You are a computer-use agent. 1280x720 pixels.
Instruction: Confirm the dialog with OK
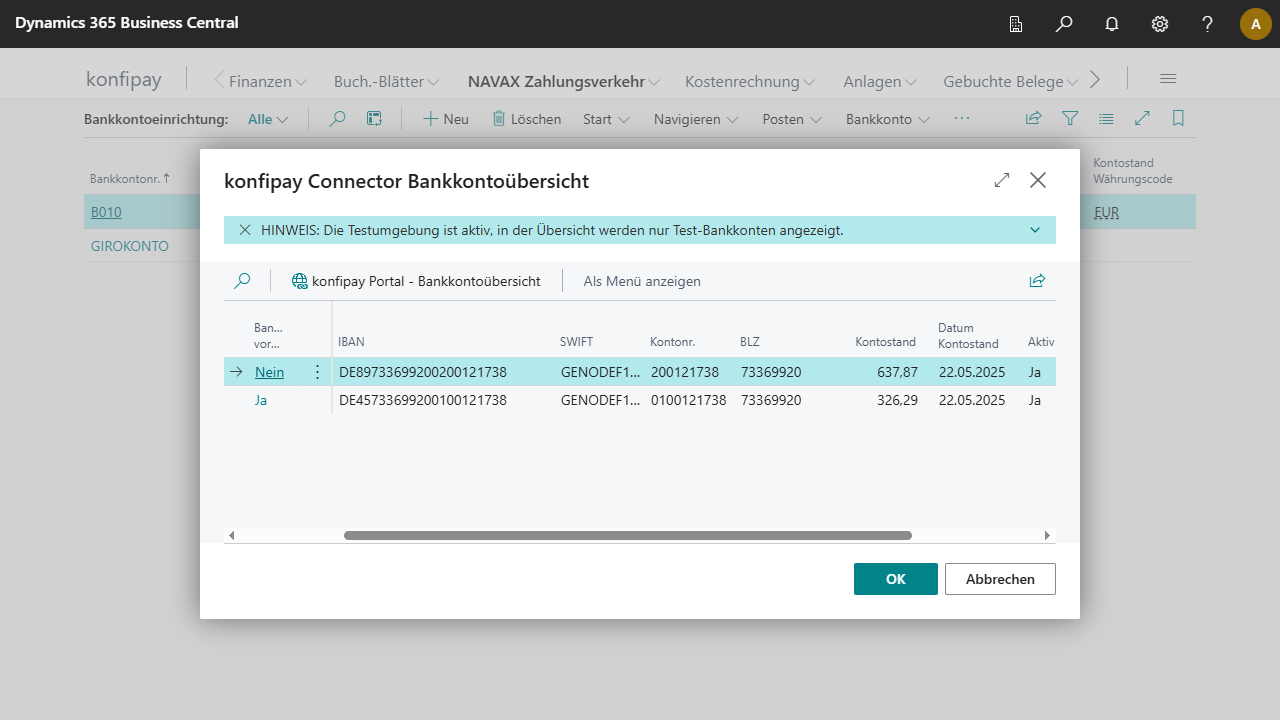(x=895, y=579)
